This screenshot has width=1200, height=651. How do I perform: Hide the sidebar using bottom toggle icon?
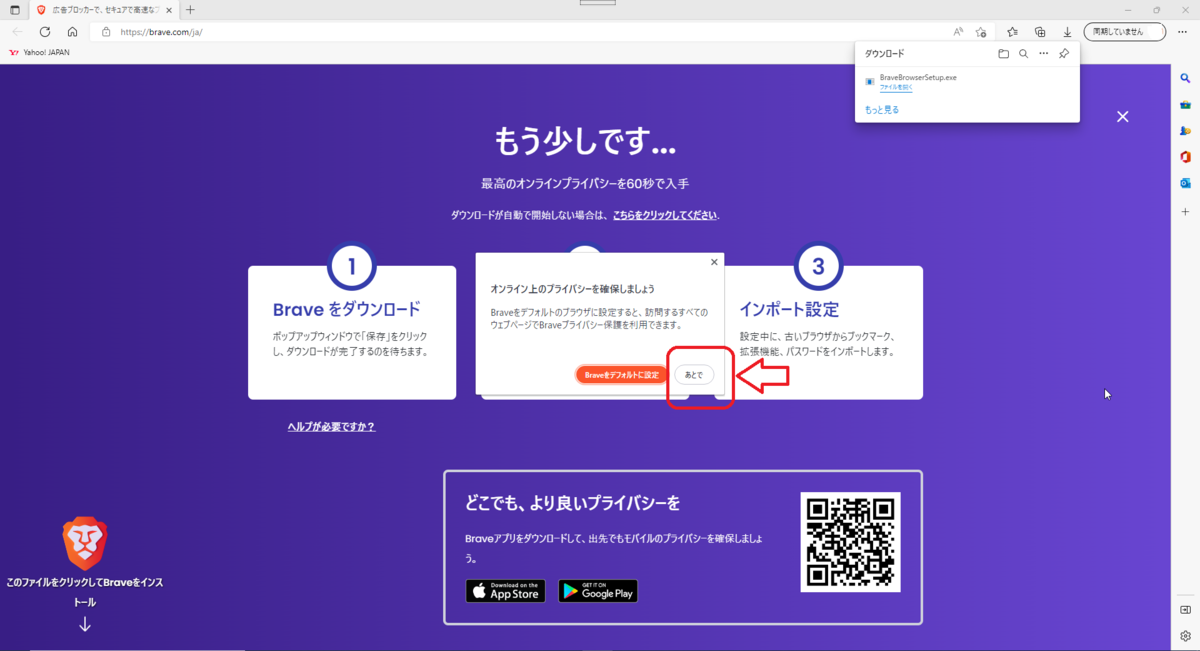(x=1185, y=610)
